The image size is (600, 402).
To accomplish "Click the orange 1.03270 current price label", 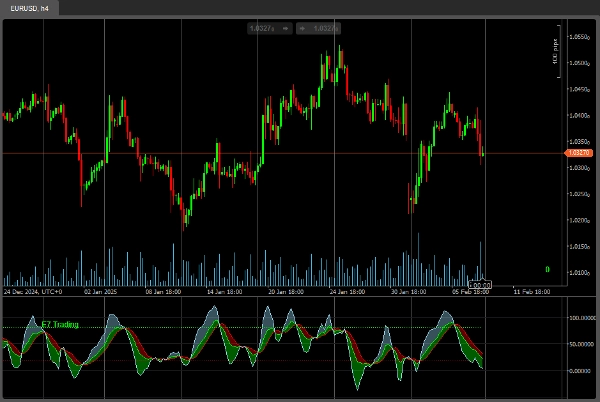I will [x=579, y=153].
